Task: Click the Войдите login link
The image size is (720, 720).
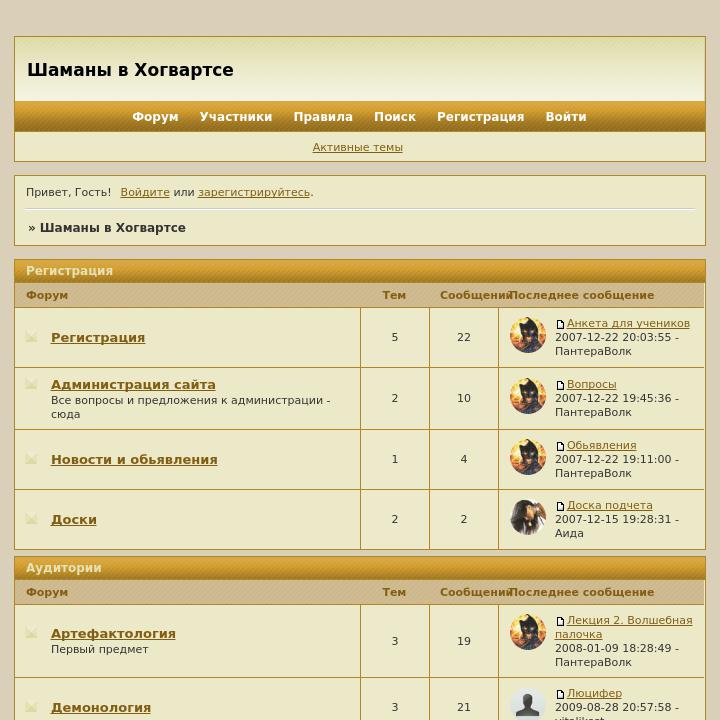Action: click(145, 192)
